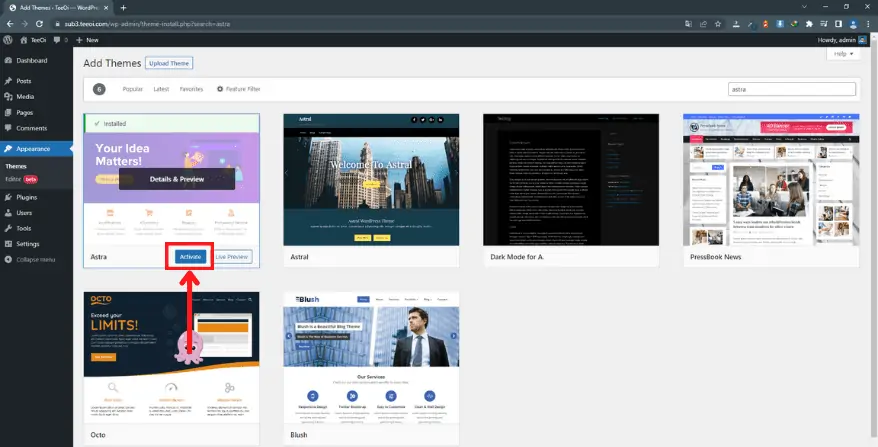The width and height of the screenshot is (878, 447).
Task: Click the browser back arrow
Action: [x=10, y=24]
